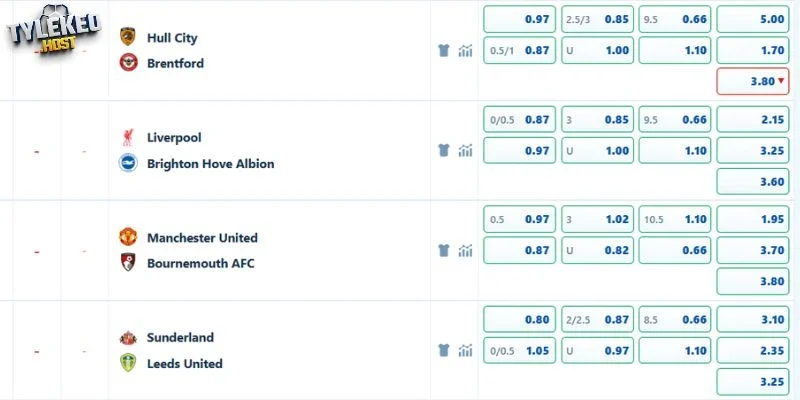The width and height of the screenshot is (800, 400).
Task: Select Leeds United 0/0.5 handicap 1.05
Action: pos(519,351)
